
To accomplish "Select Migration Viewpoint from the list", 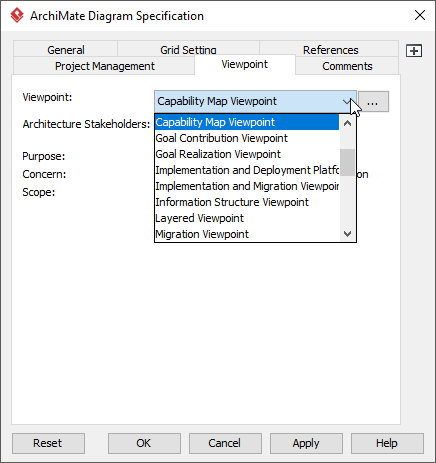I will pyautogui.click(x=247, y=234).
